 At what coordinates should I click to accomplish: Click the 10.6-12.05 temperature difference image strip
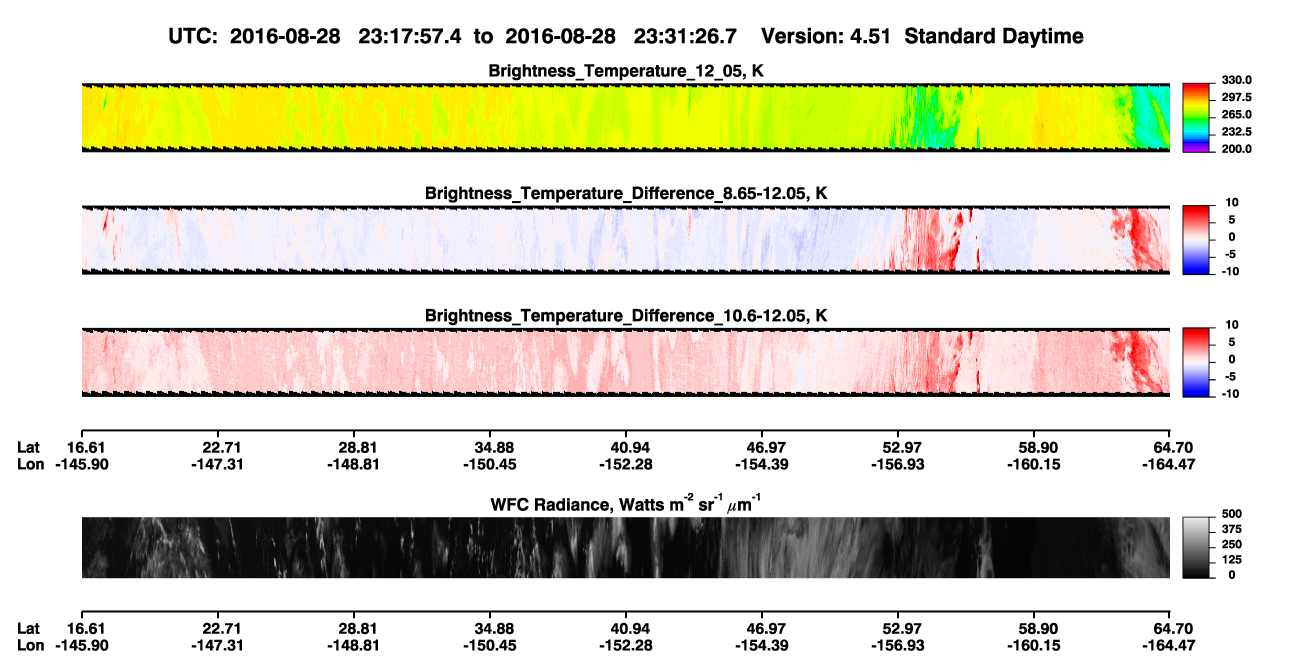[625, 363]
